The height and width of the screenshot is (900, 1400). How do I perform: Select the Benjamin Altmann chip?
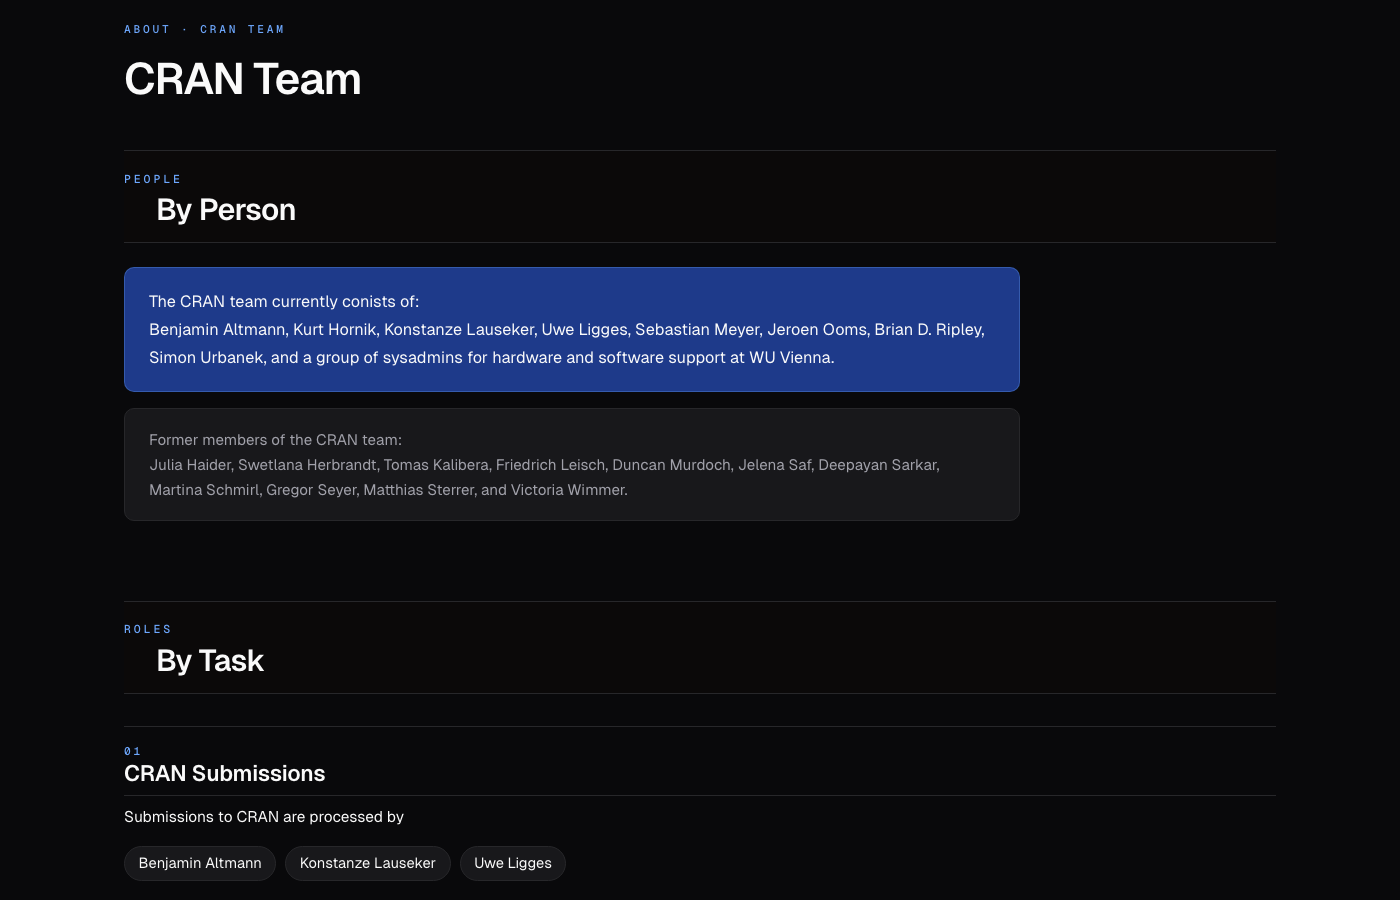200,863
